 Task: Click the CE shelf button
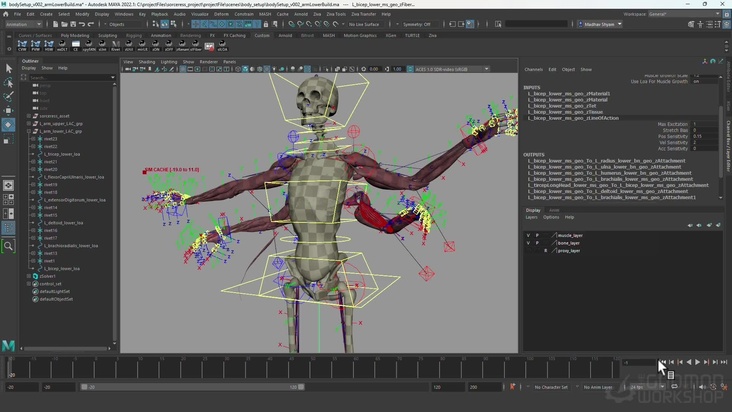point(76,46)
